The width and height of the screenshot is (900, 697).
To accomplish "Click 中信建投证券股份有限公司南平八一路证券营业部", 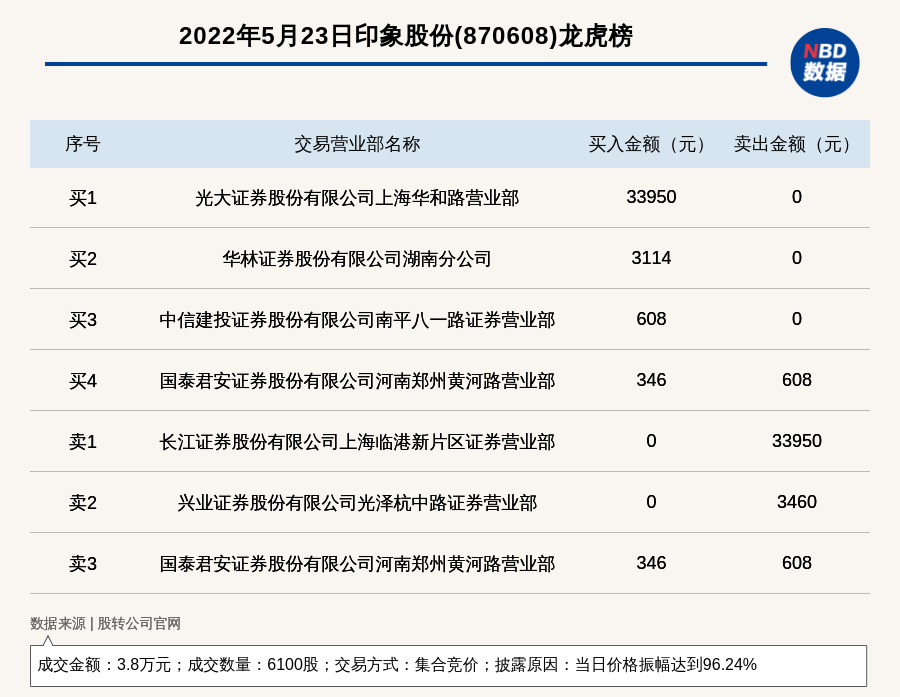I will click(357, 319).
